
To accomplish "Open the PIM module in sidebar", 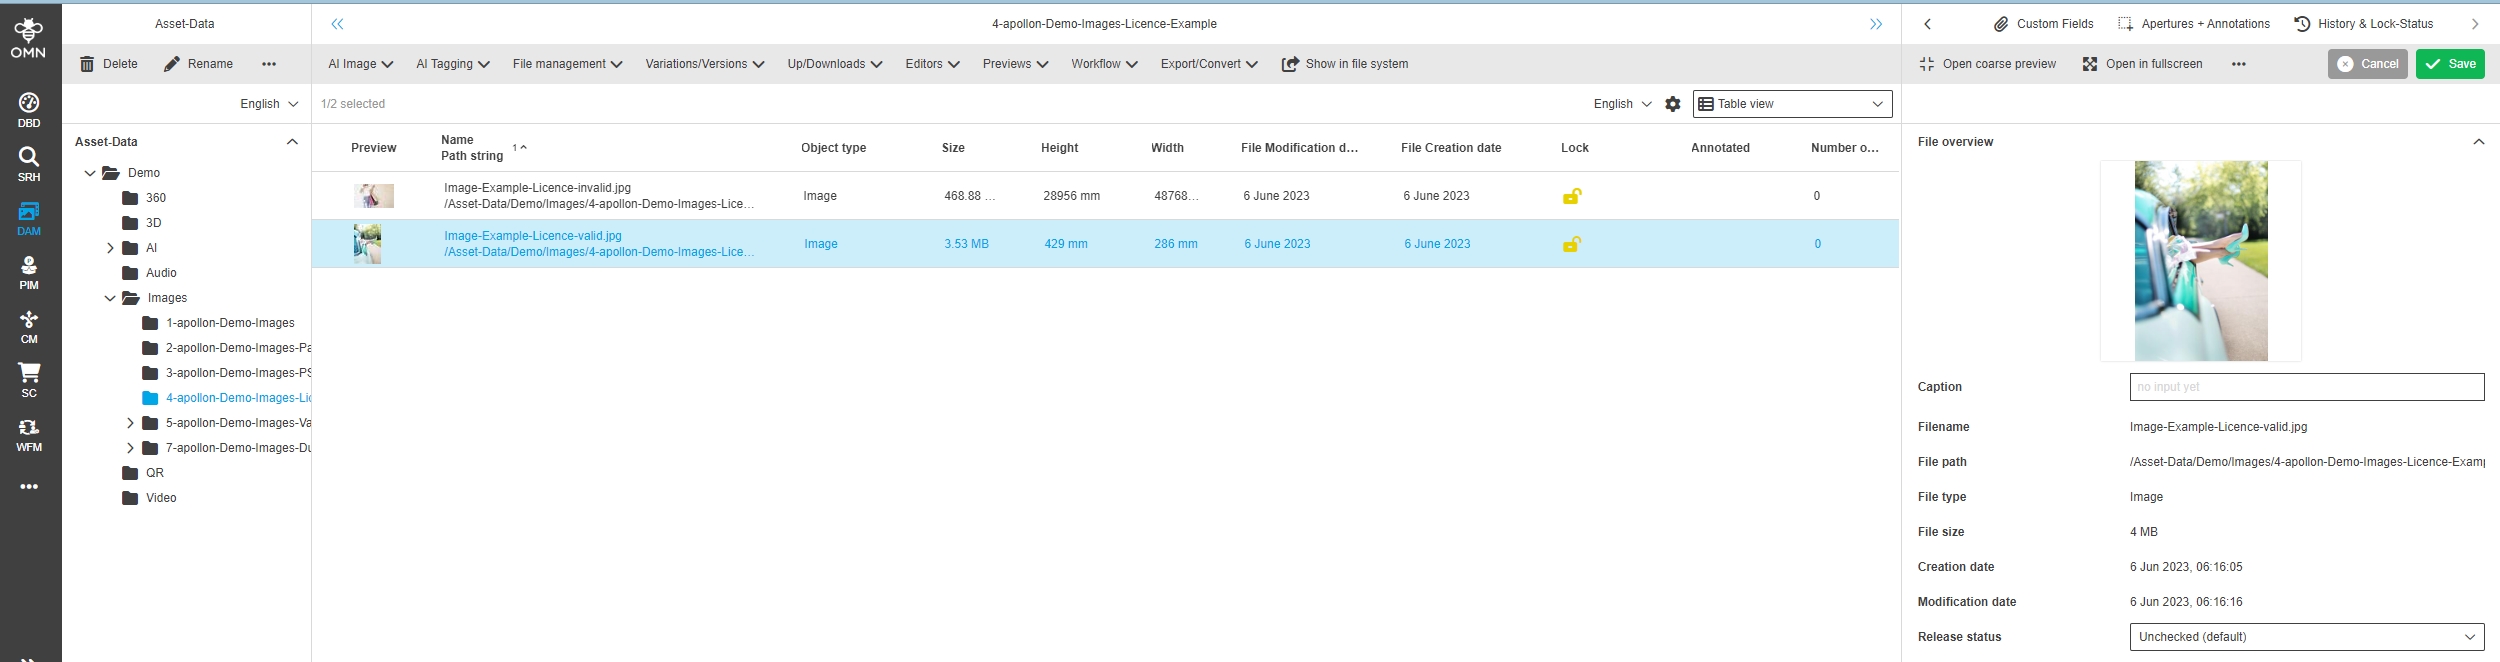I will click(x=29, y=271).
